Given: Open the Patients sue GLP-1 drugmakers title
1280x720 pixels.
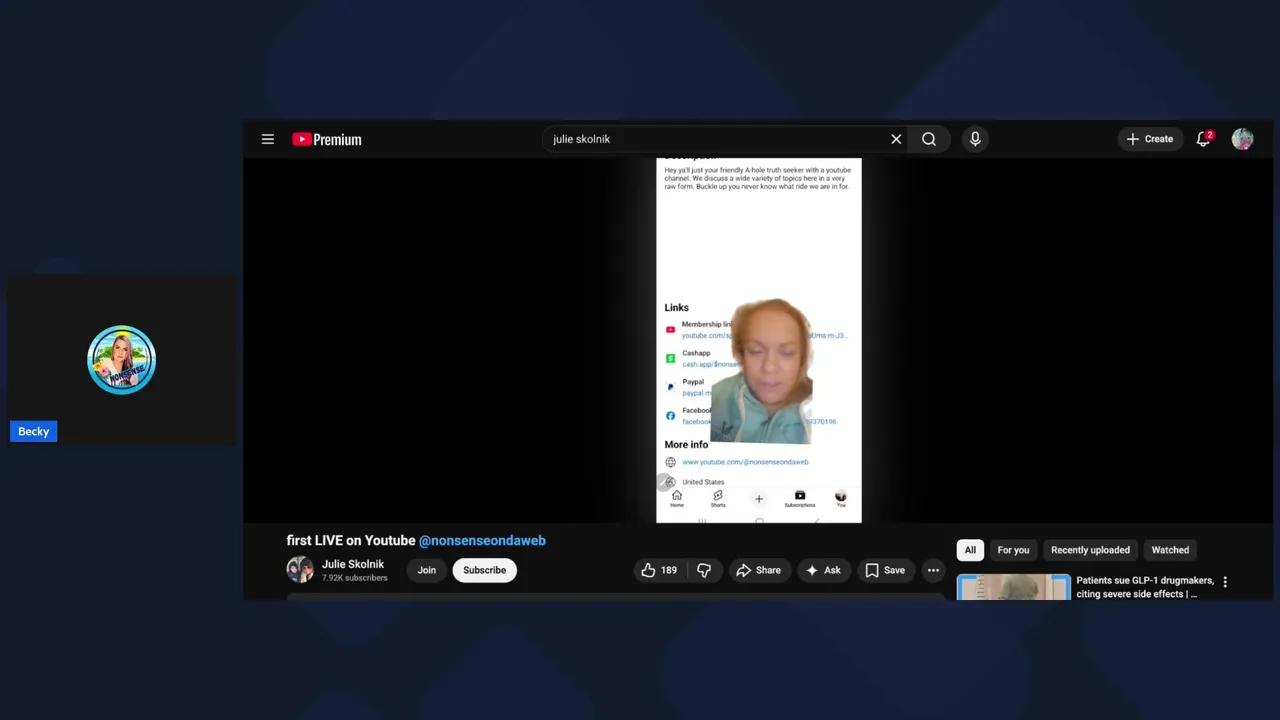Looking at the screenshot, I should click(x=1145, y=587).
